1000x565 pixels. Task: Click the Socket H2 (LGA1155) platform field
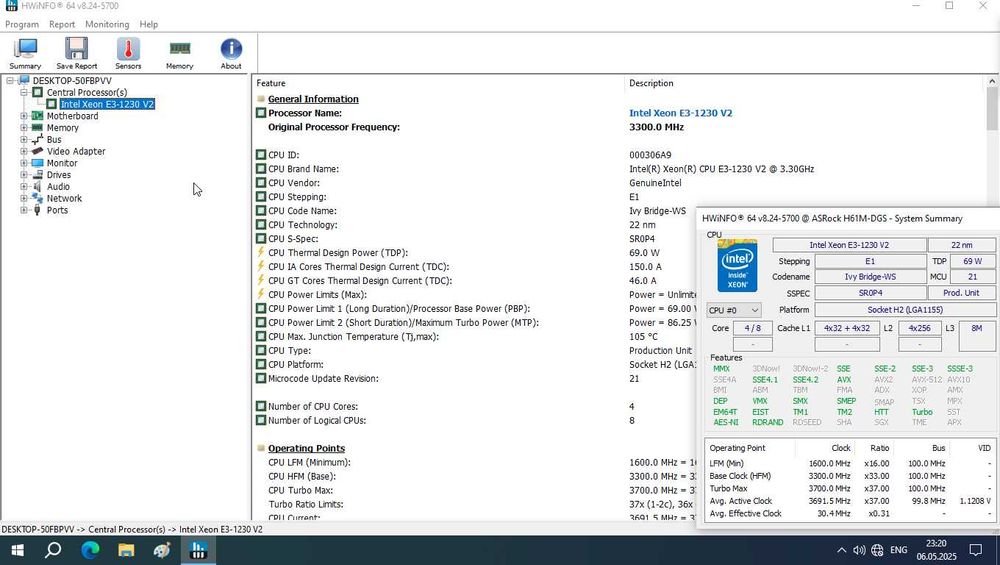point(905,310)
